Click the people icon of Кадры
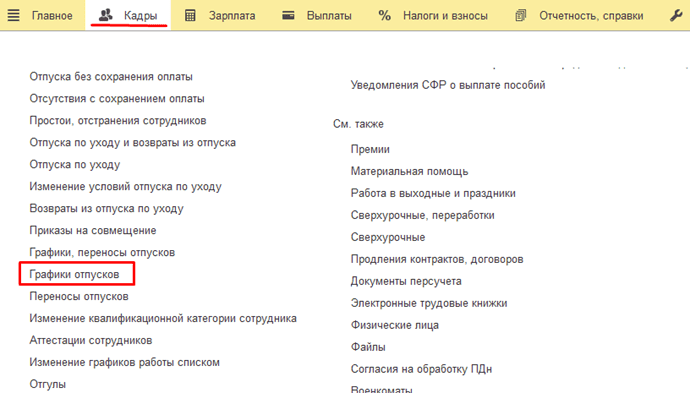Image resolution: width=690 pixels, height=393 pixels. coord(106,15)
